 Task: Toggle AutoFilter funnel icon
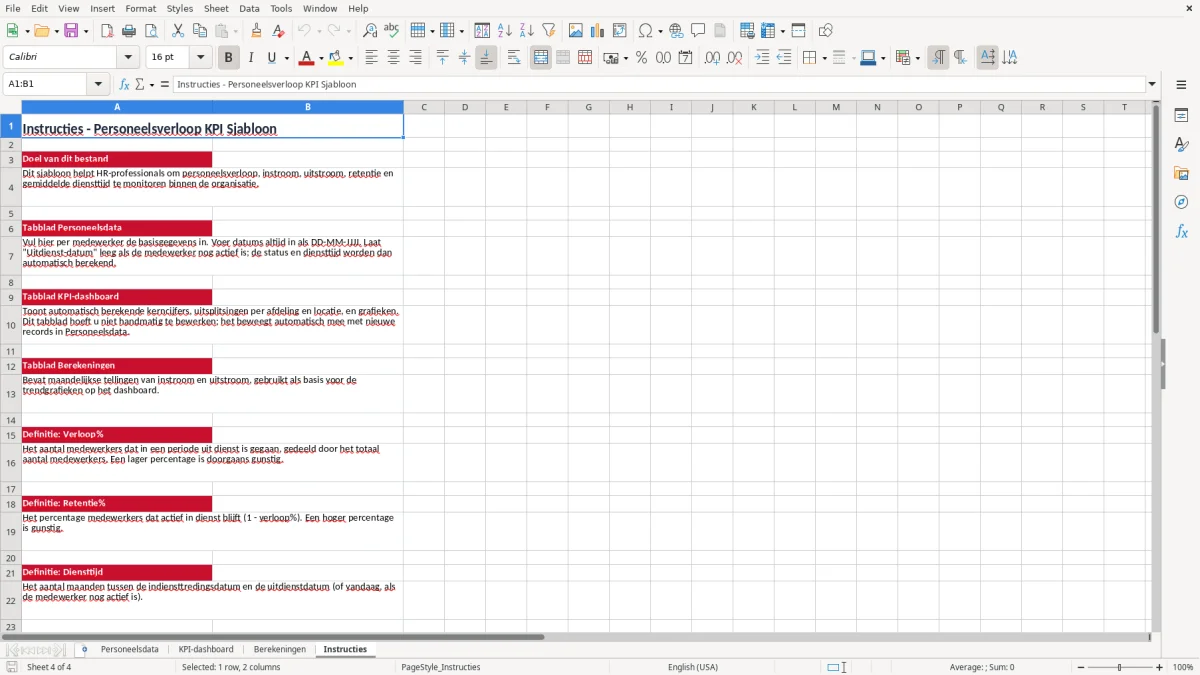pyautogui.click(x=549, y=31)
